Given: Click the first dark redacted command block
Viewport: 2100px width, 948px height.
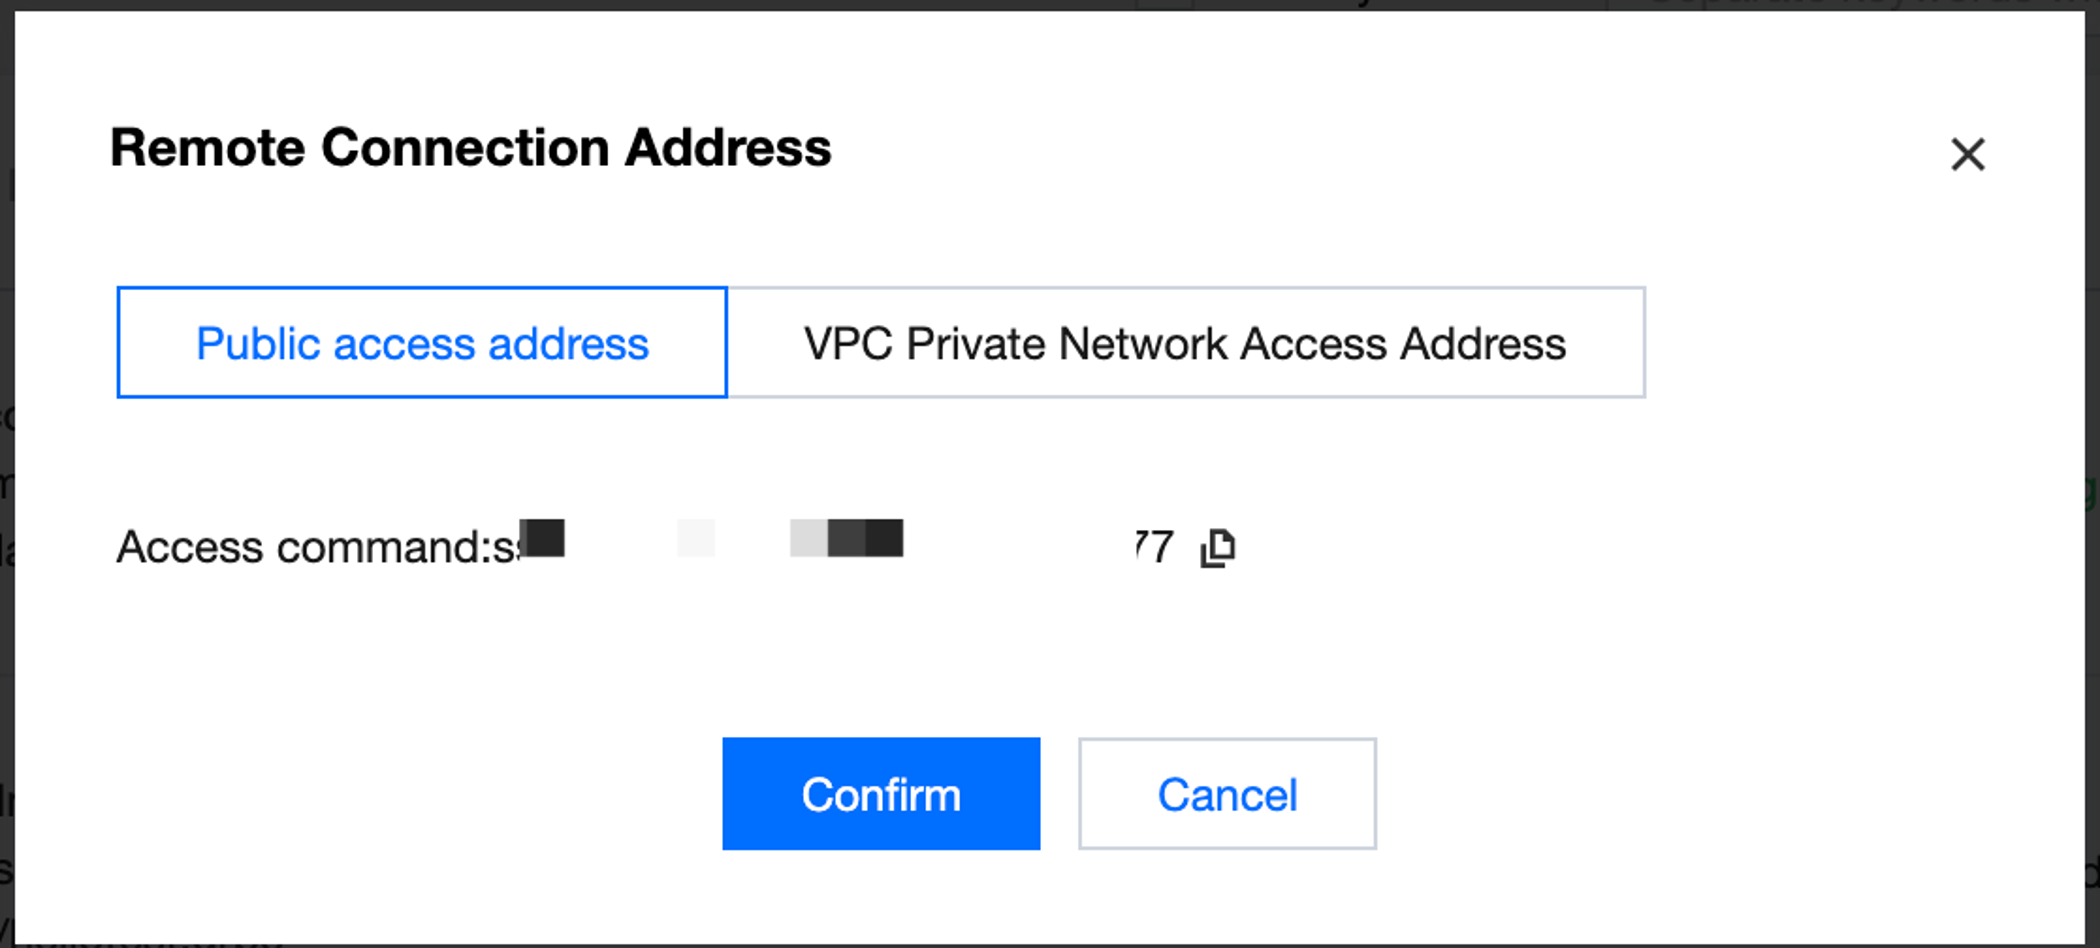Looking at the screenshot, I should [x=543, y=538].
